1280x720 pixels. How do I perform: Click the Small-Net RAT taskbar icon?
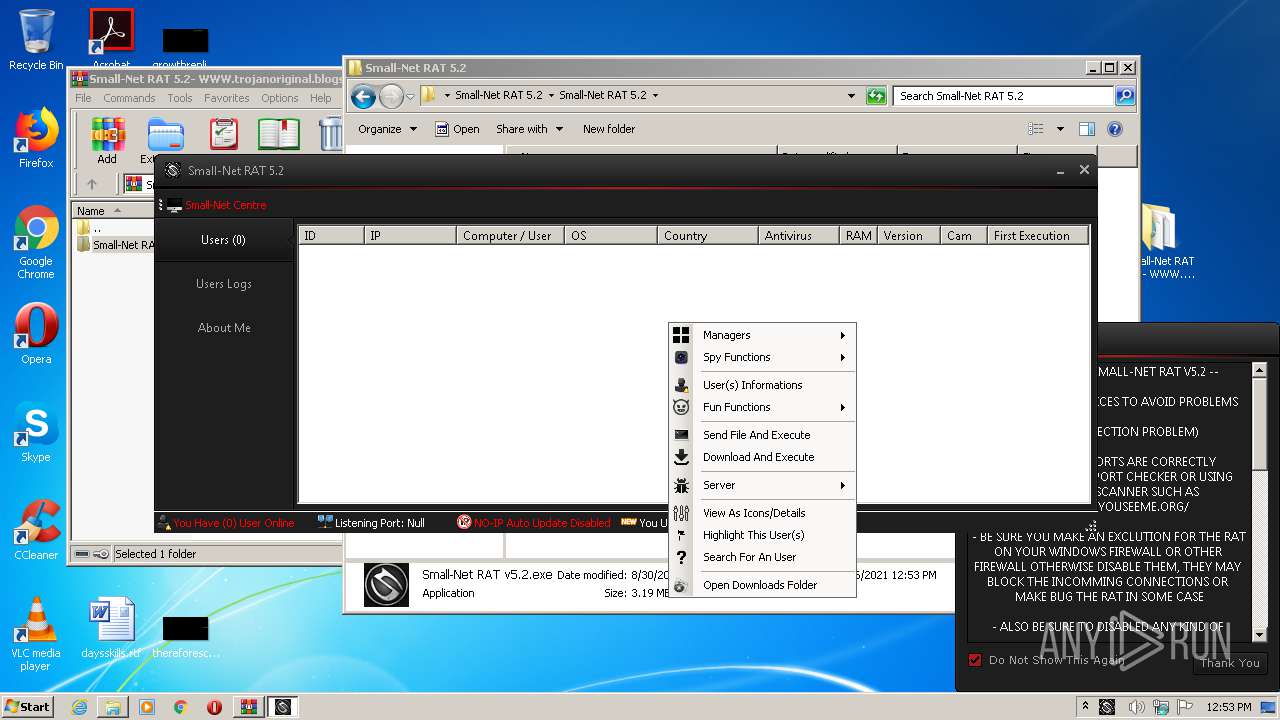[282, 707]
